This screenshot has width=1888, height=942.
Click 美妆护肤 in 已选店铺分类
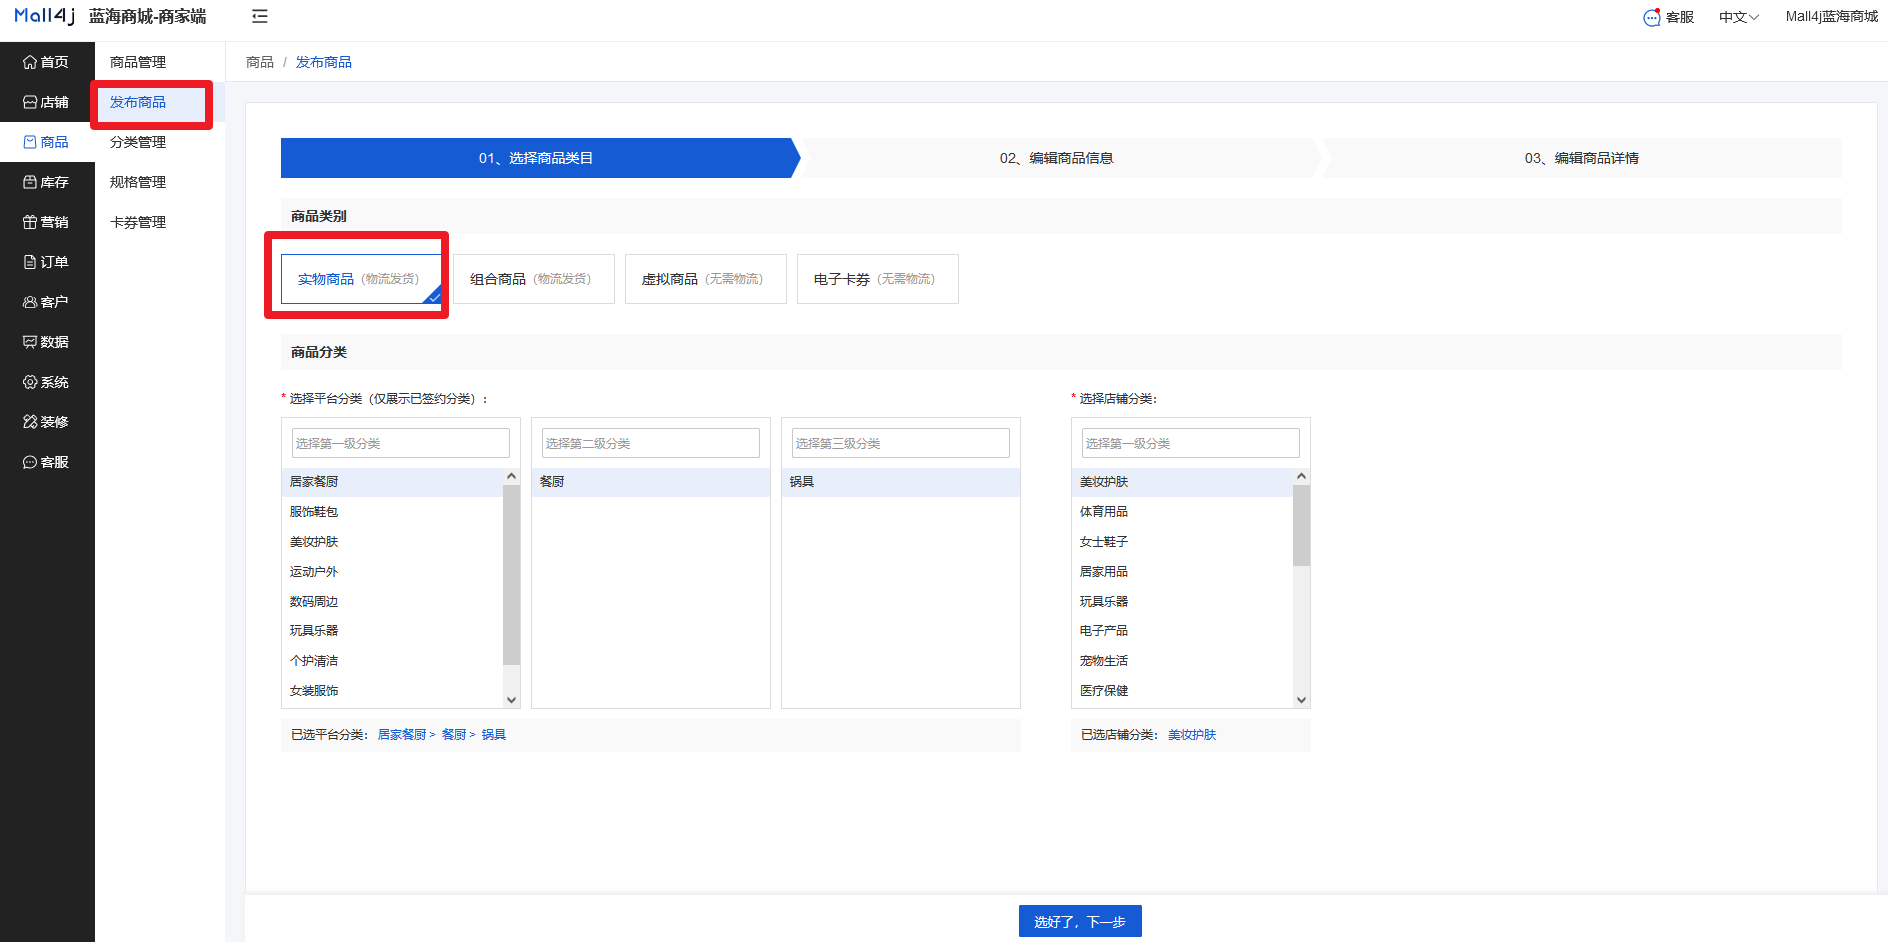point(1192,735)
